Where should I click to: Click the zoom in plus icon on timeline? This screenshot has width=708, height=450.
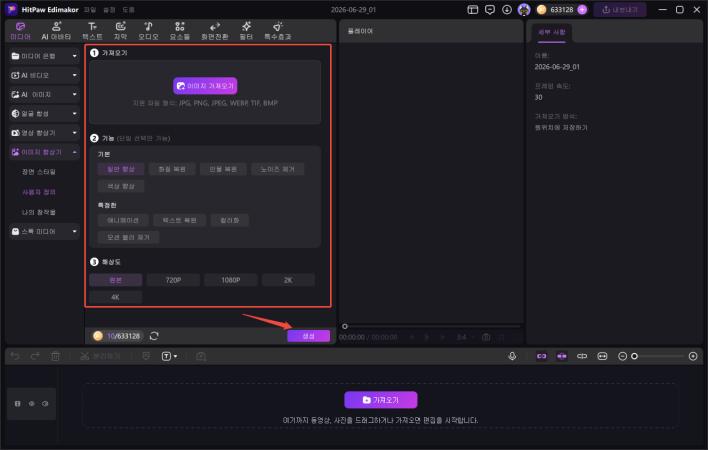[693, 356]
